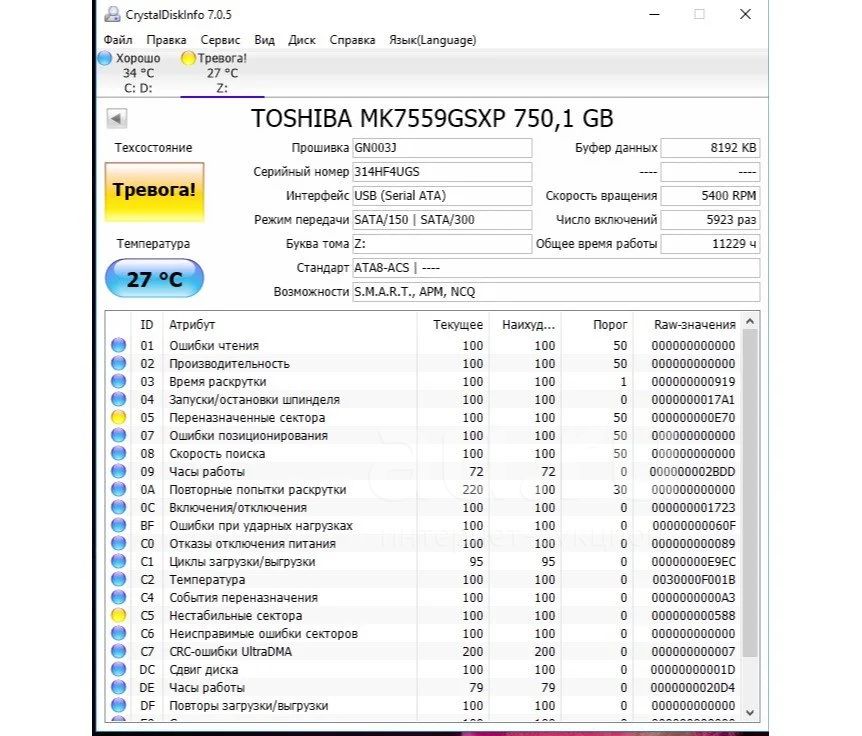This screenshot has height=736, width=862.
Task: Click status icon of Неисправимые ошибки секторов row
Action: tap(119, 633)
